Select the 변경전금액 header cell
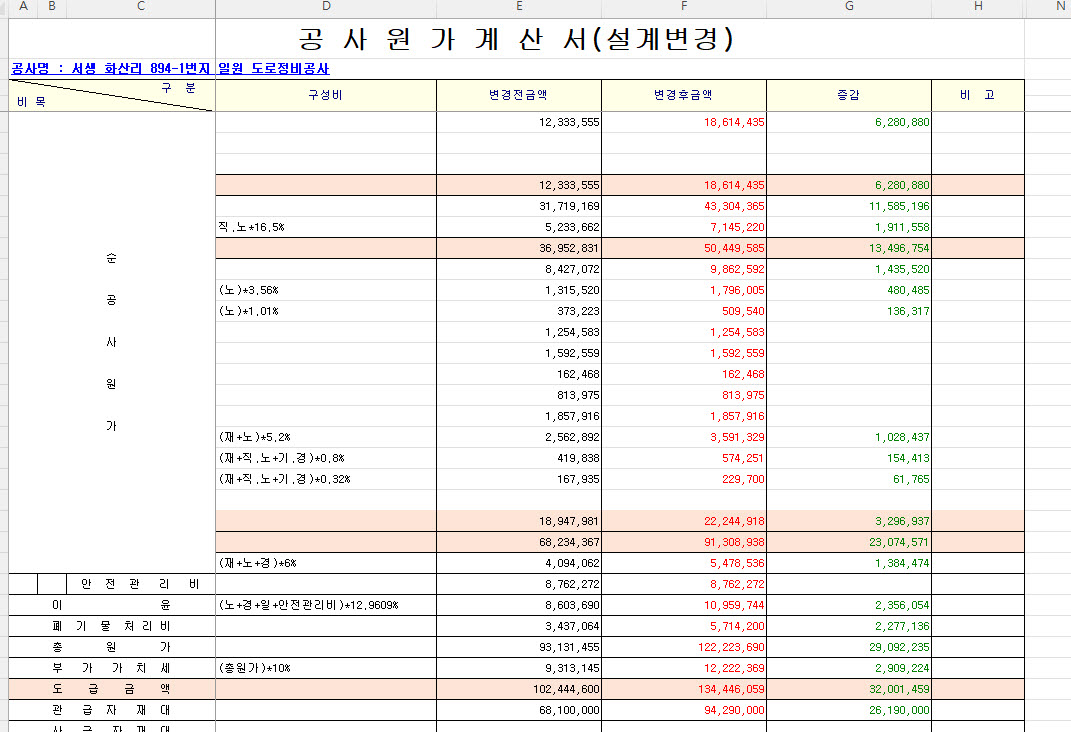This screenshot has width=1071, height=732. 518,95
